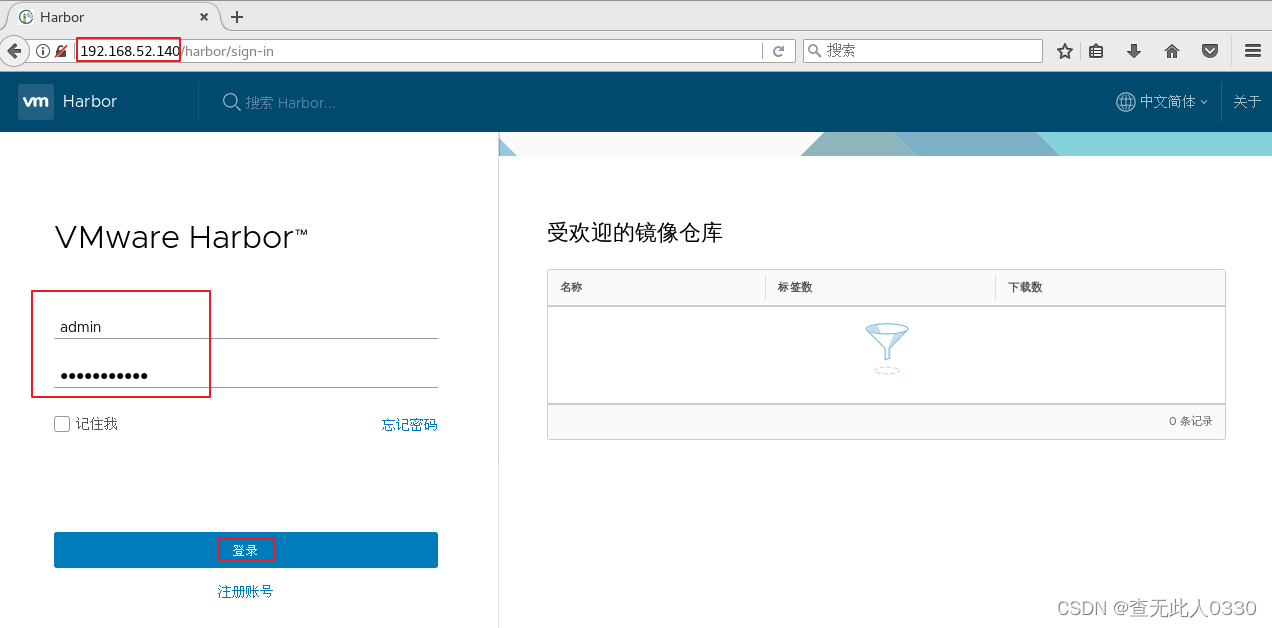1272x628 pixels.
Task: Click the Pocket save icon
Action: click(x=1209, y=51)
